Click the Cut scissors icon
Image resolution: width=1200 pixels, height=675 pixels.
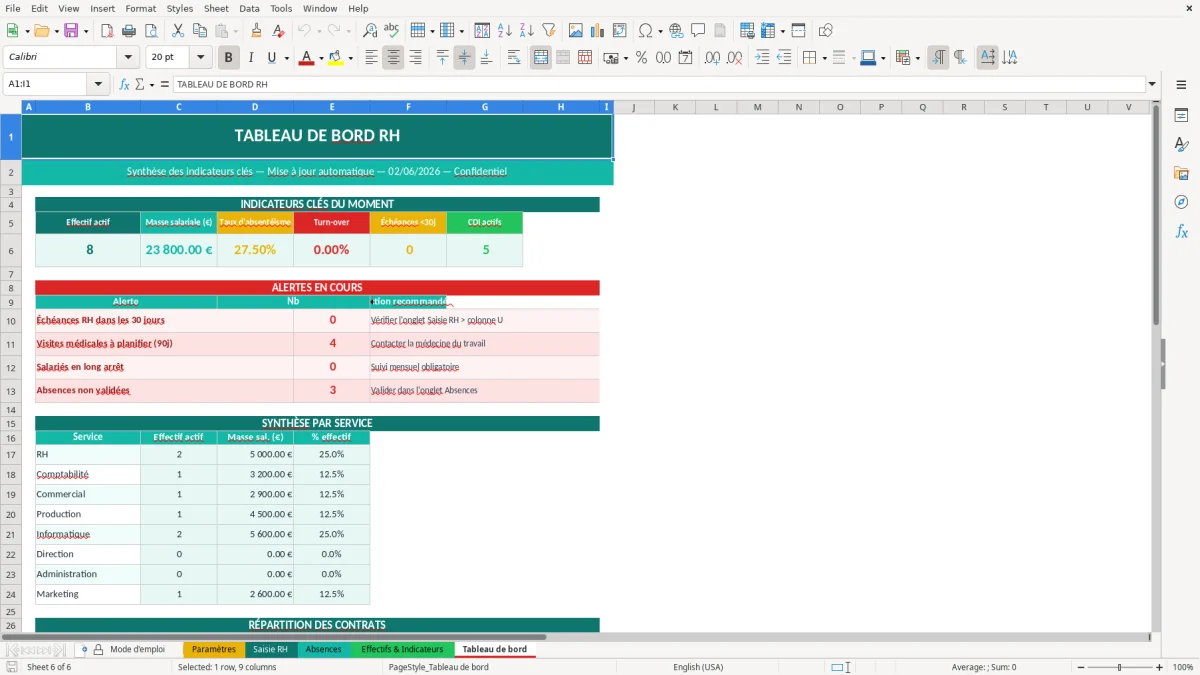tap(177, 31)
